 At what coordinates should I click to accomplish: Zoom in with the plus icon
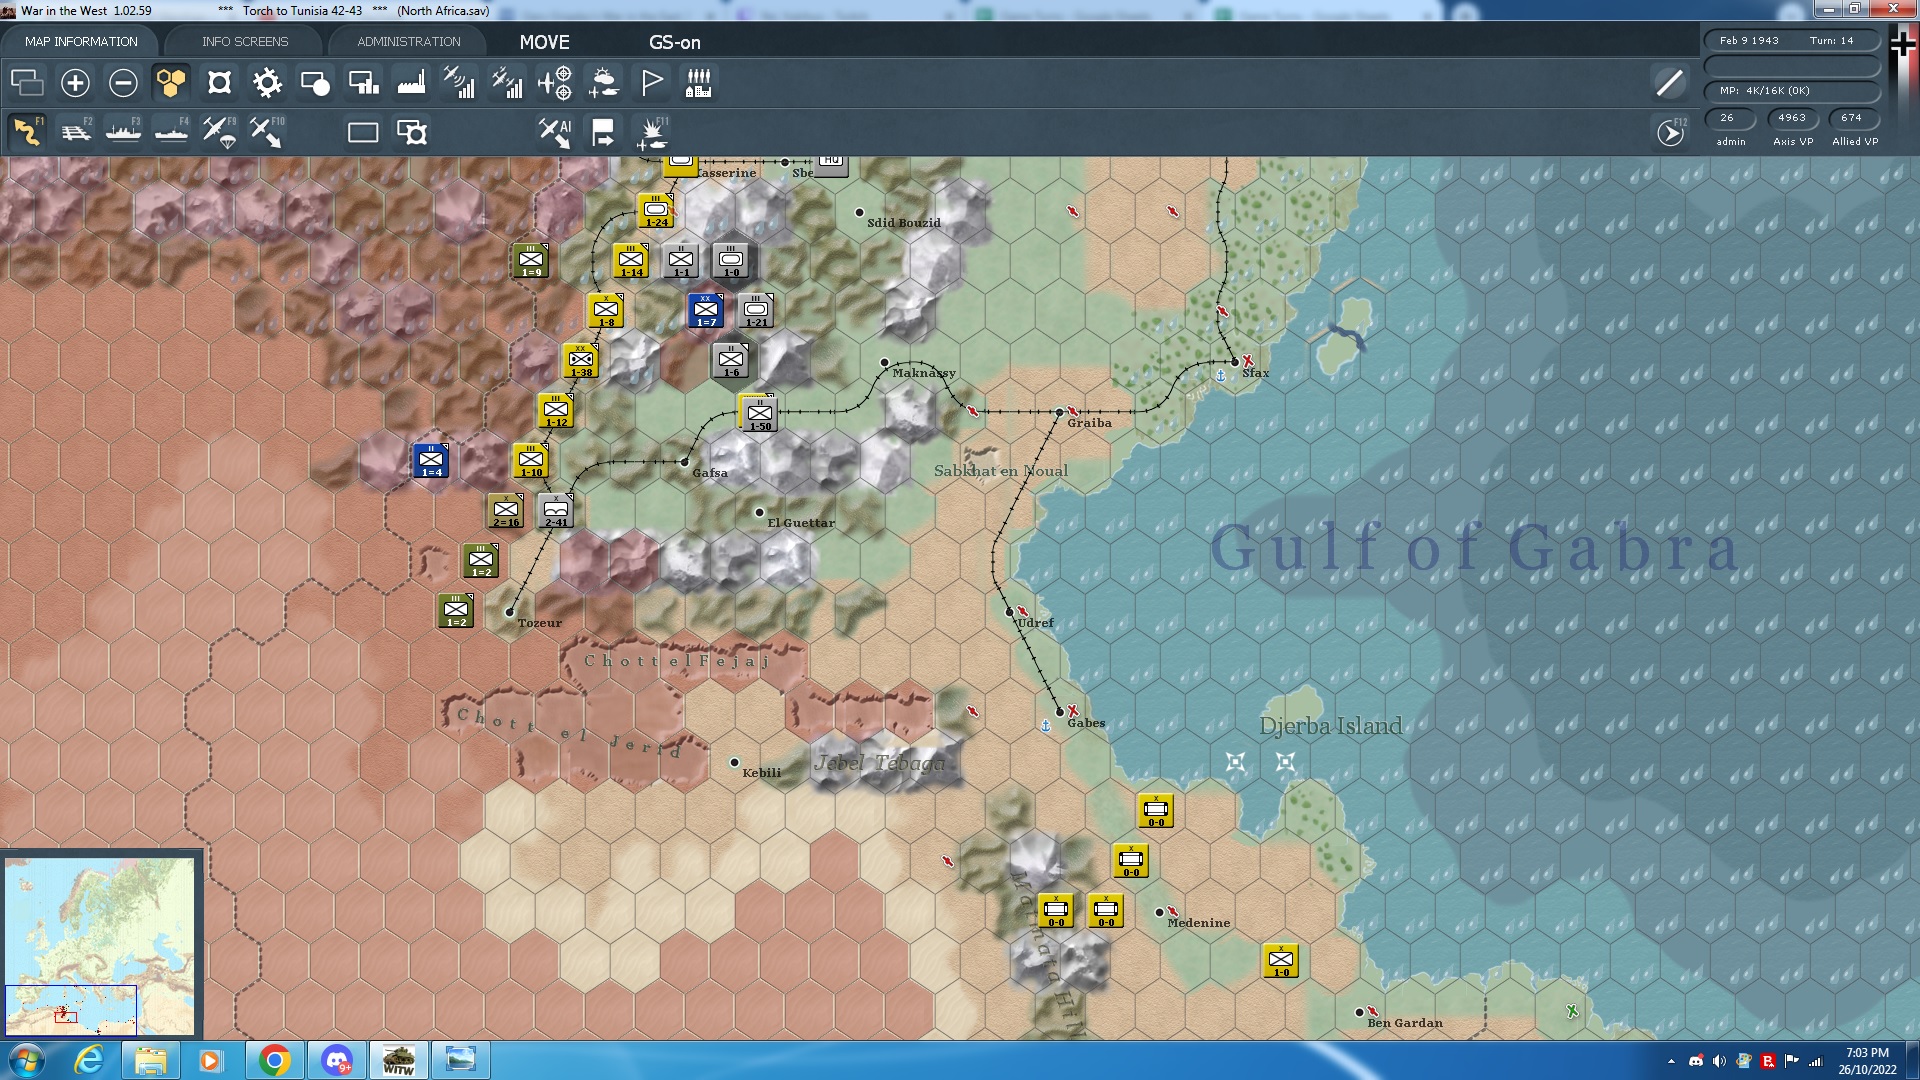click(75, 83)
